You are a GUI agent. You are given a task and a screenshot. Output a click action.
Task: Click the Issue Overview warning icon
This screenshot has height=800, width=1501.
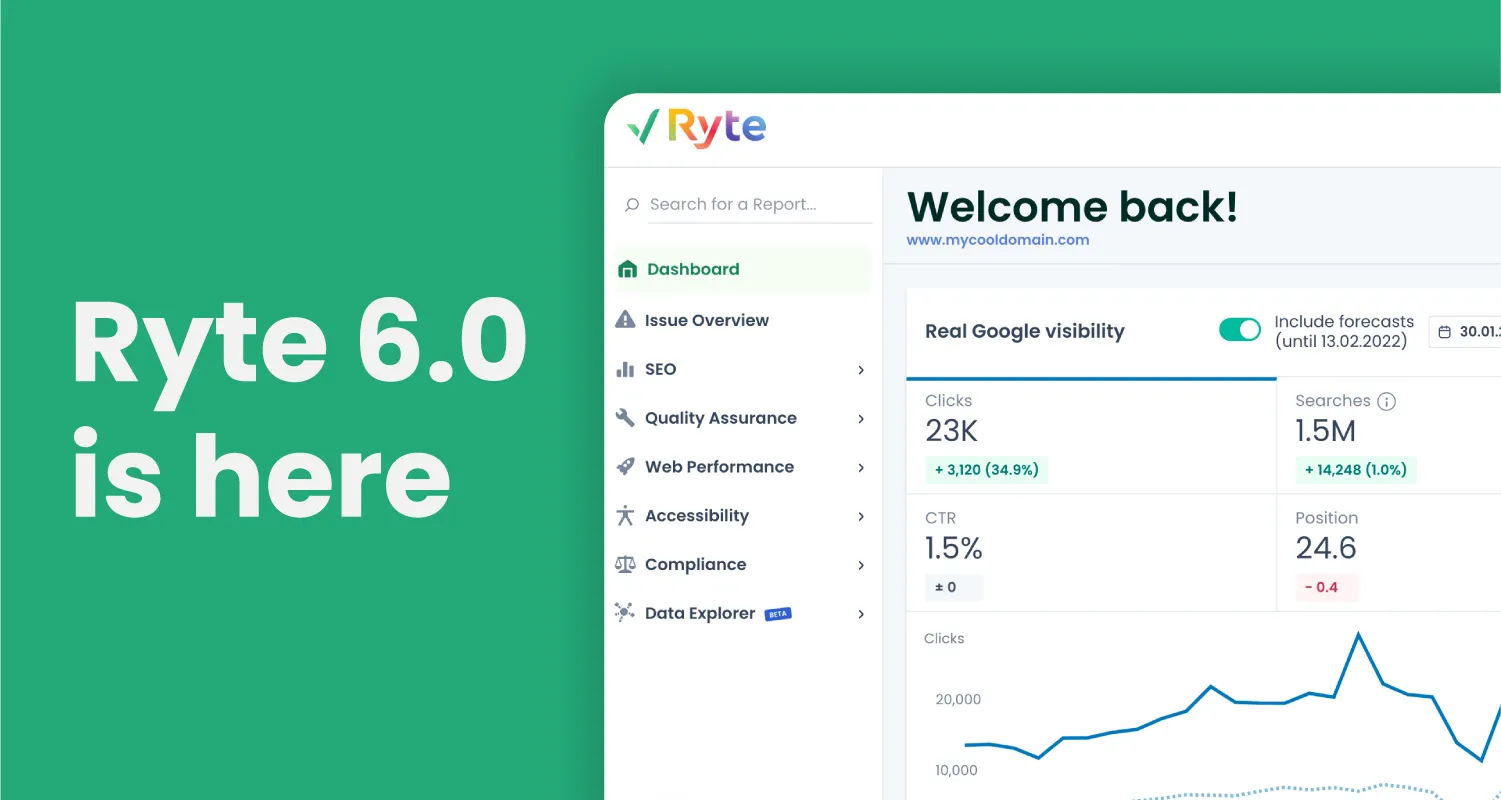coord(625,320)
